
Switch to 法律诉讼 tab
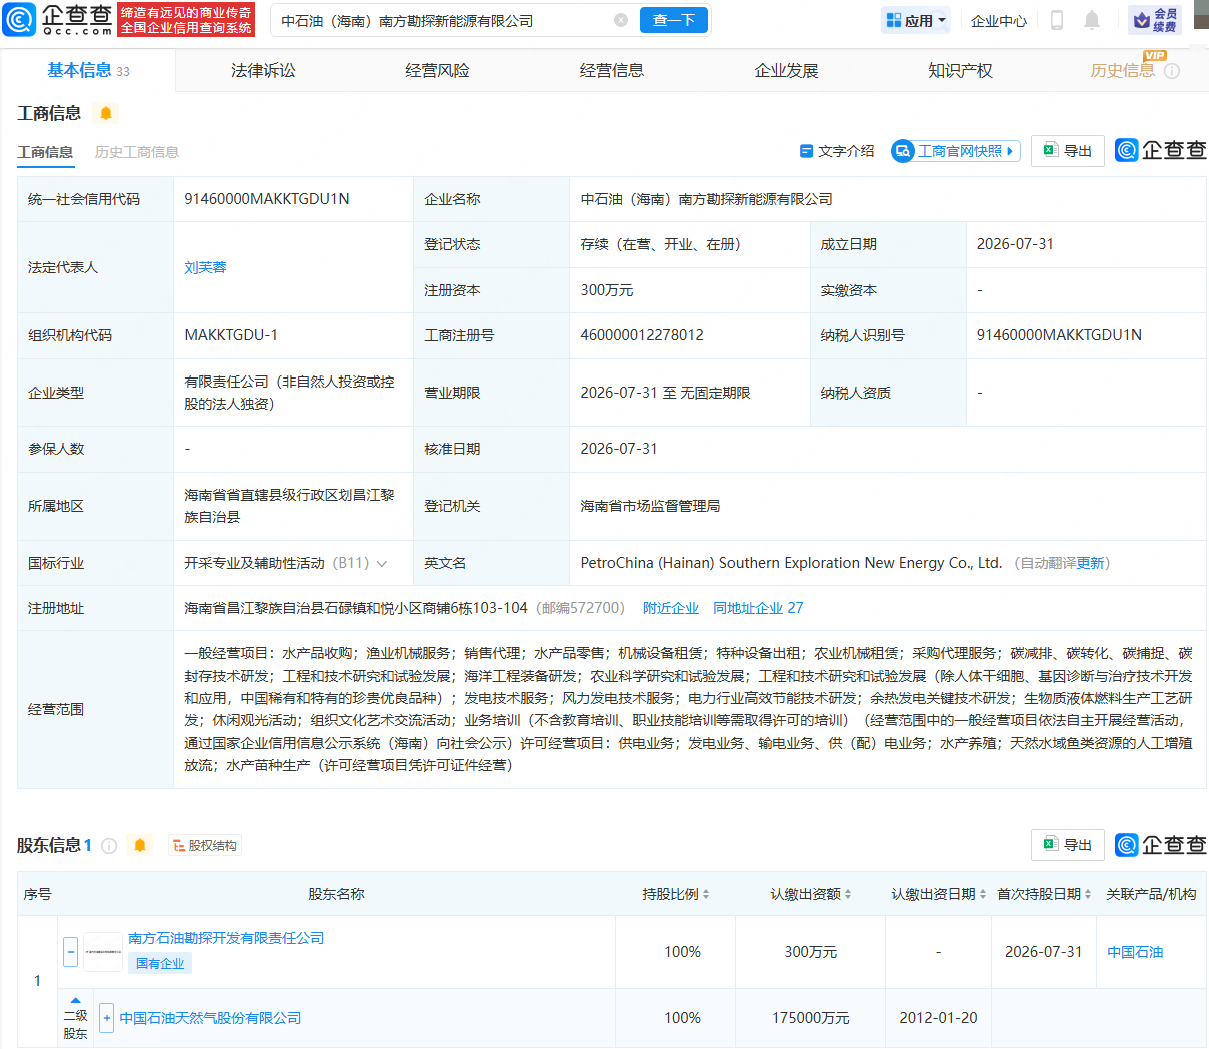coord(263,71)
